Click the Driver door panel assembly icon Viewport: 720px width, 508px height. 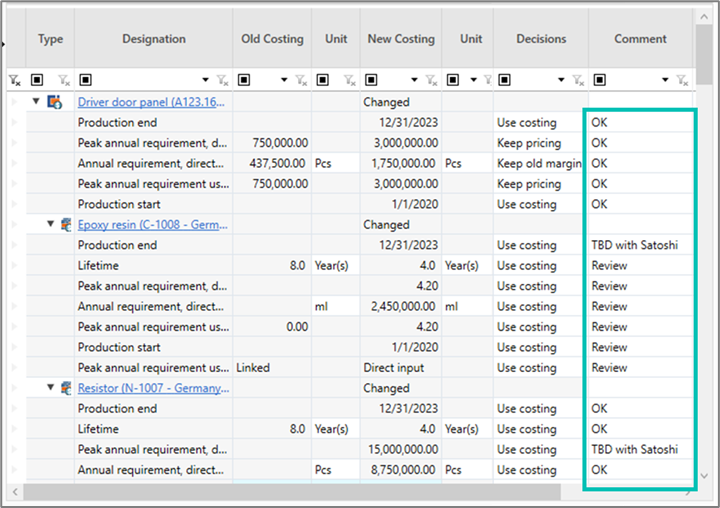55,102
